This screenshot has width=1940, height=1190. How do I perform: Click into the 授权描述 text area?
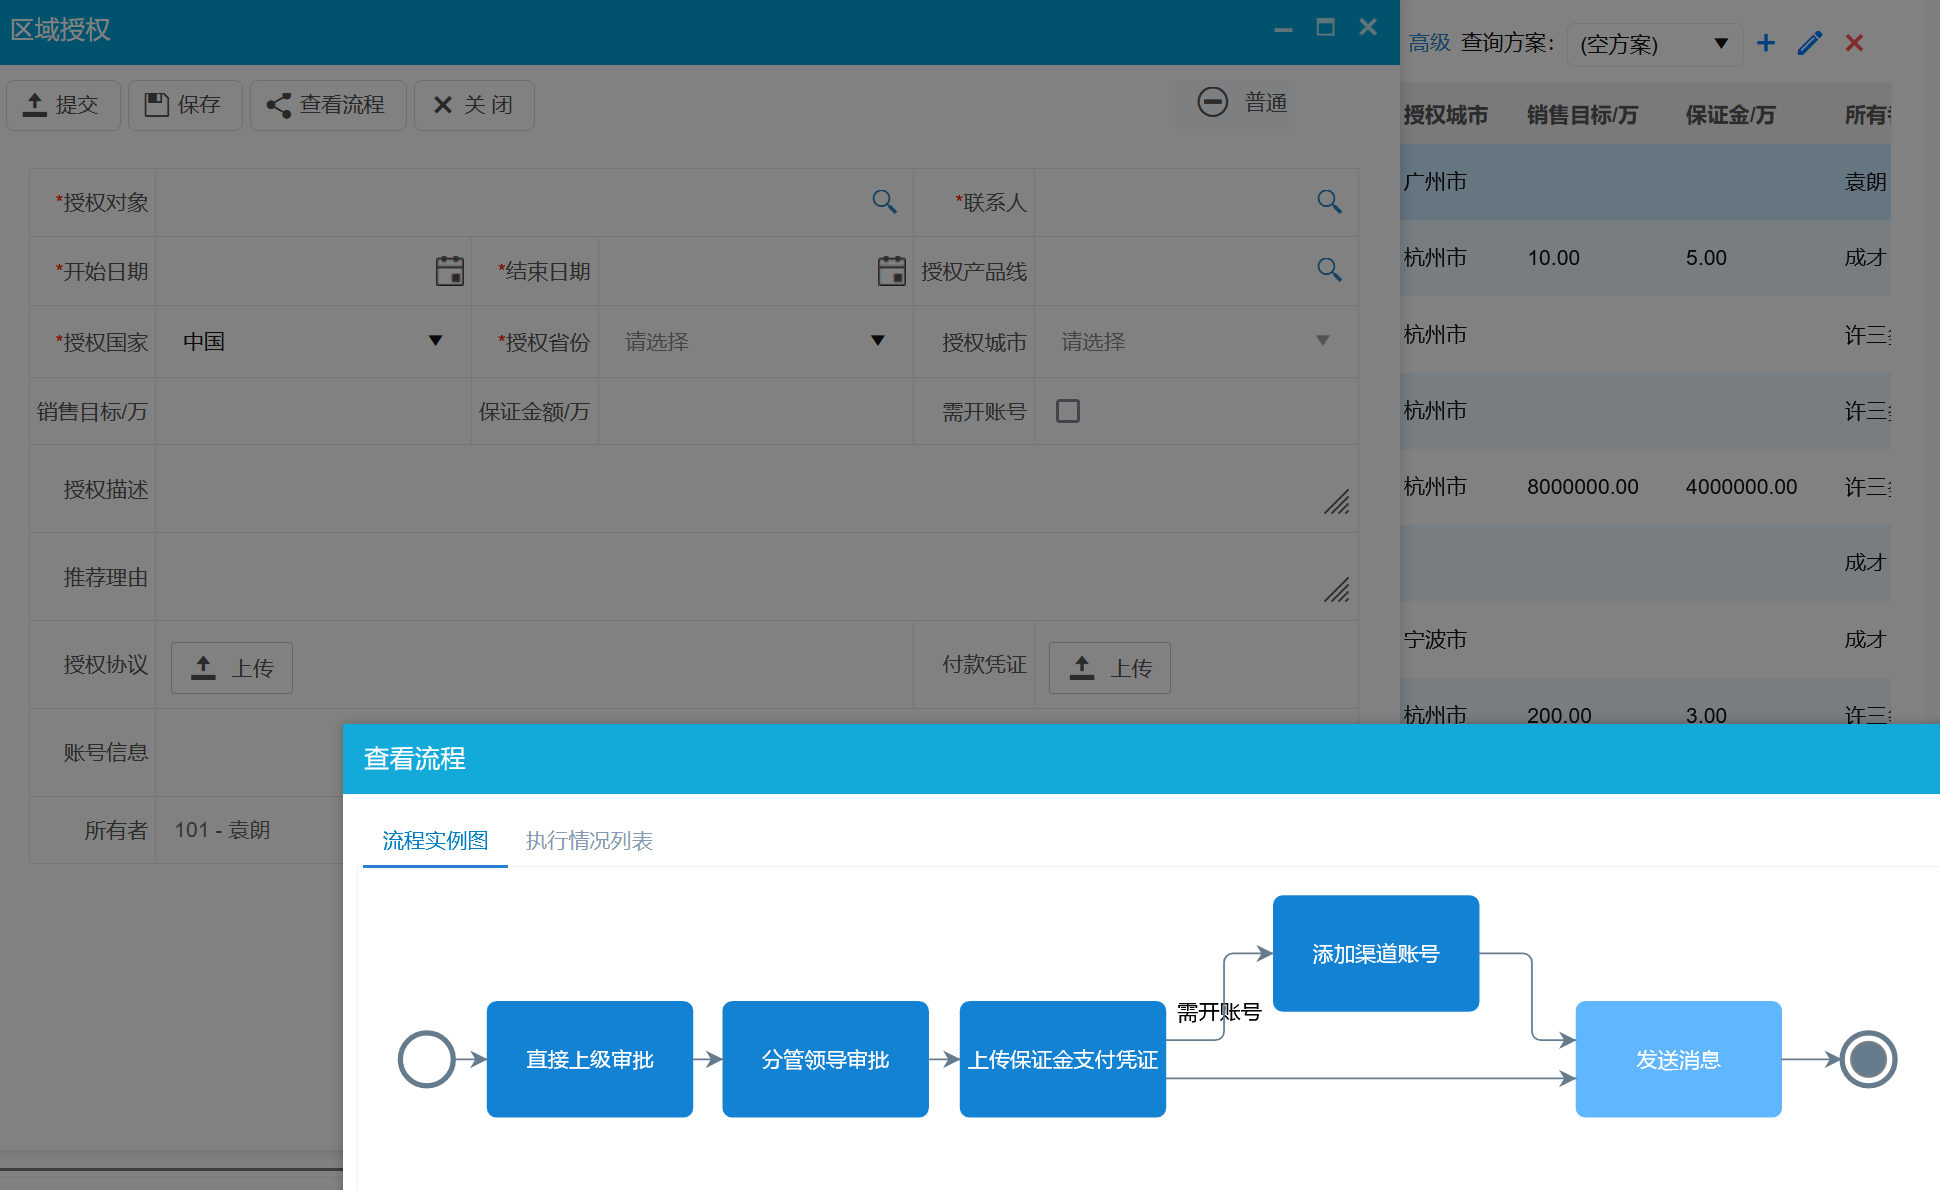pyautogui.click(x=755, y=489)
